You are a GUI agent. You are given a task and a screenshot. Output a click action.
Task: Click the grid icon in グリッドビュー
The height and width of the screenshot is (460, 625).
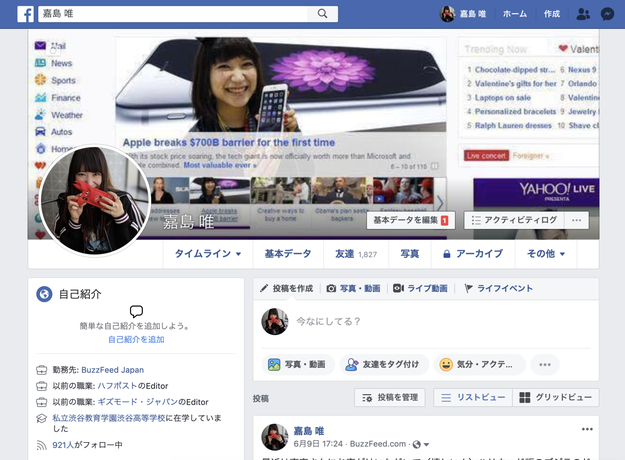pyautogui.click(x=525, y=397)
